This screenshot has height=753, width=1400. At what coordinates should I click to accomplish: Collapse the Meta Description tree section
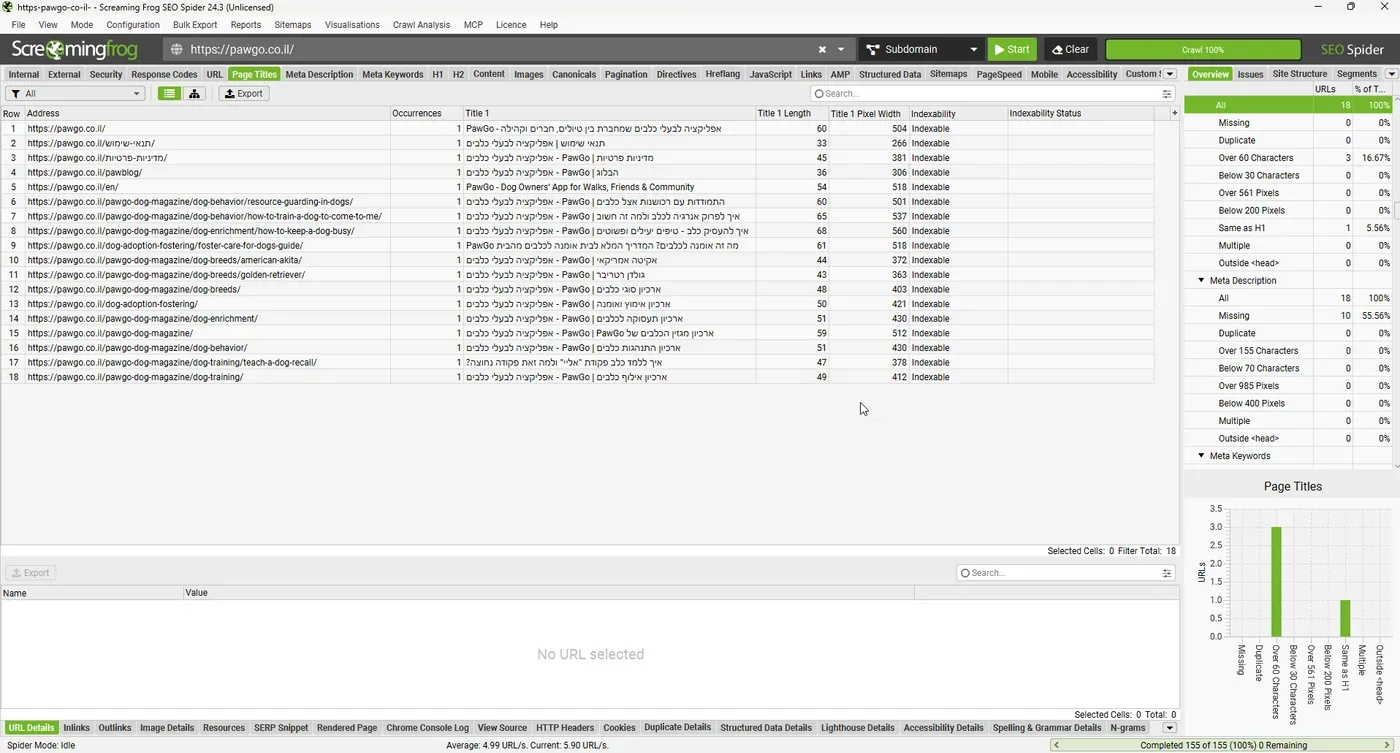click(x=1201, y=281)
